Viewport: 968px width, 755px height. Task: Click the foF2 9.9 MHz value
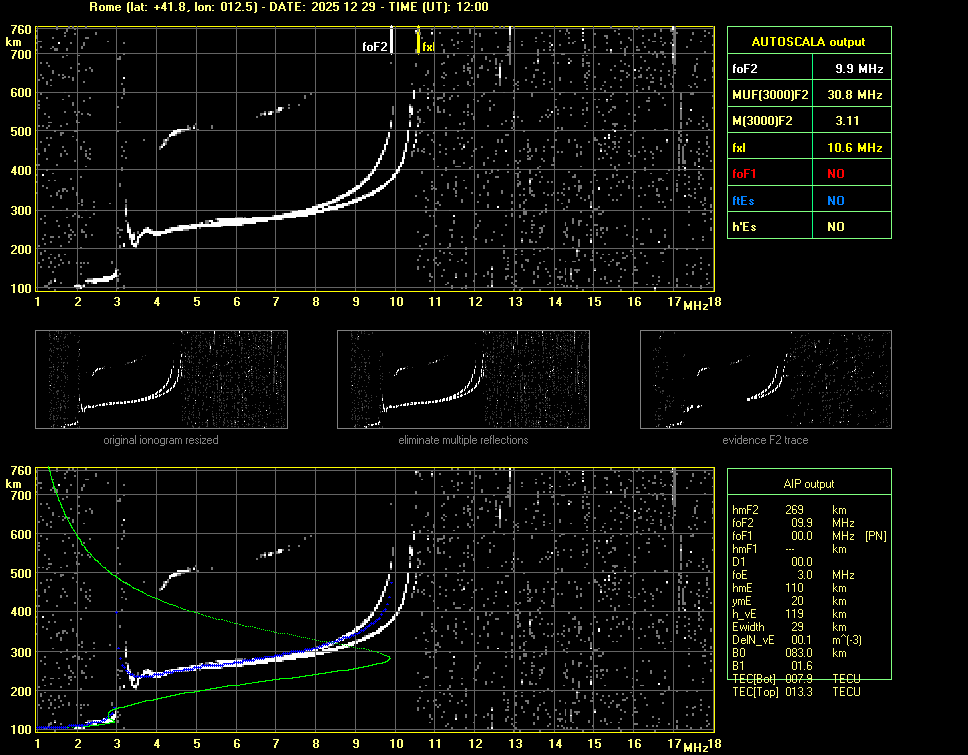859,69
